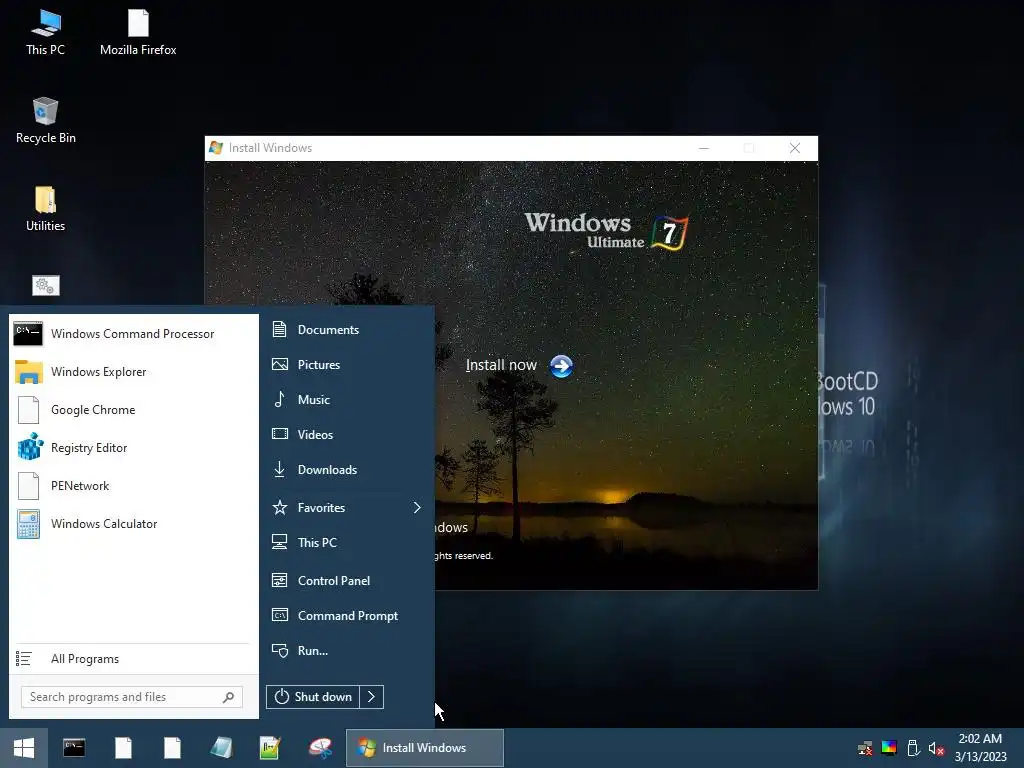Screen dimensions: 1024x768
Task: Close the Install Windows window
Action: (795, 148)
